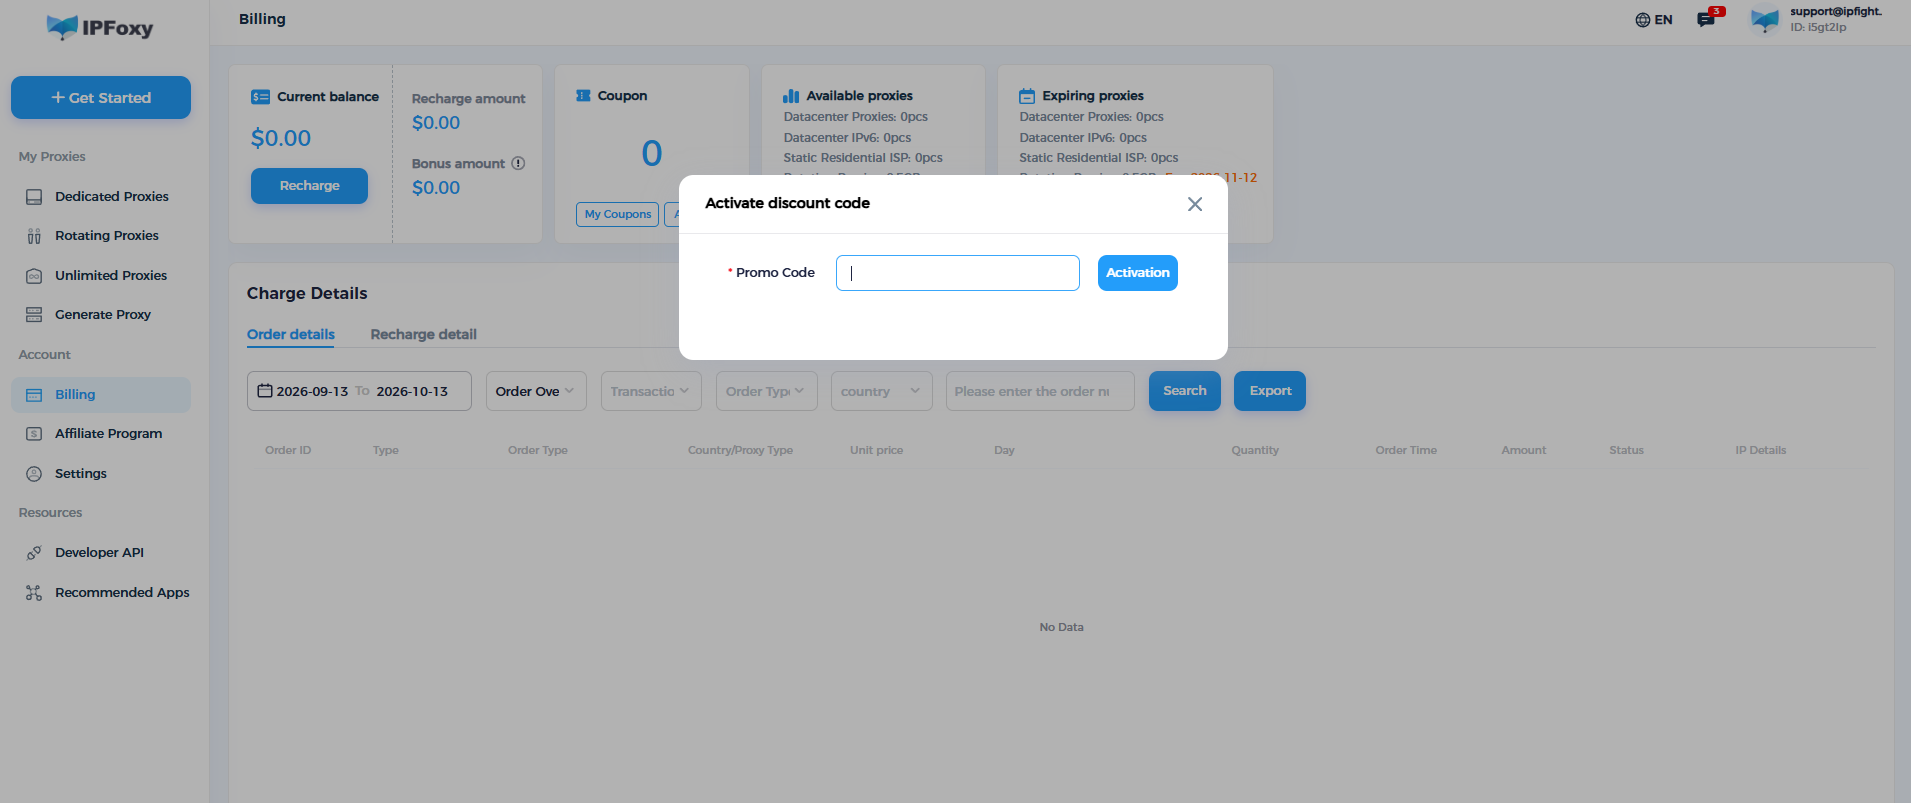Screen dimensions: 1911x803
Task: Click the Activation button
Action: 1137,273
